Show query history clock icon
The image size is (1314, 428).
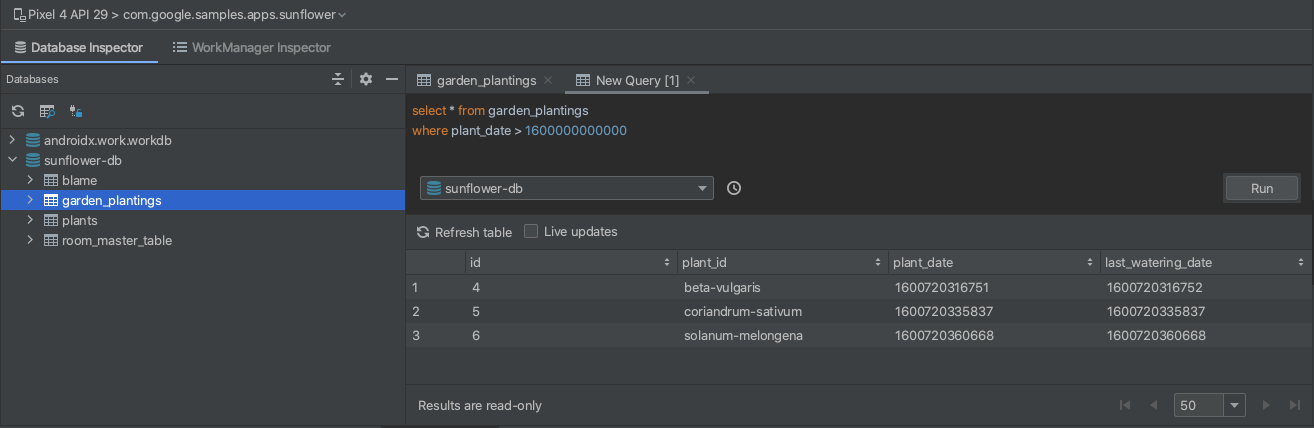point(734,188)
